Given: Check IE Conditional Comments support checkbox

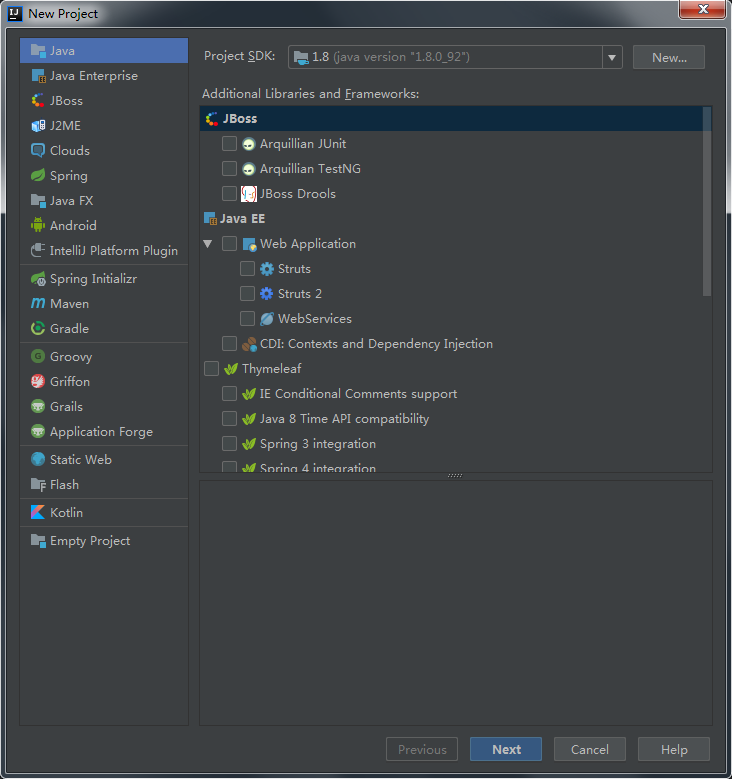Looking at the screenshot, I should point(229,393).
